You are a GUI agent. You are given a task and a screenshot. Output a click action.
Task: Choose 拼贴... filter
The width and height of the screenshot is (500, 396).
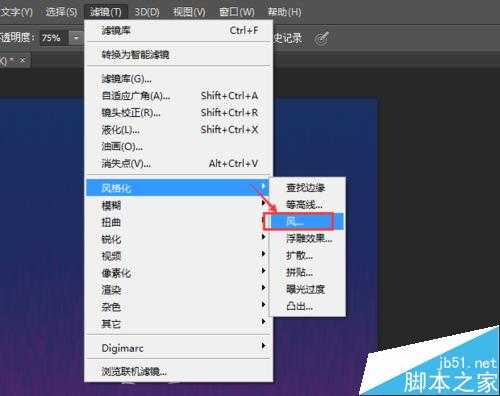click(x=307, y=273)
